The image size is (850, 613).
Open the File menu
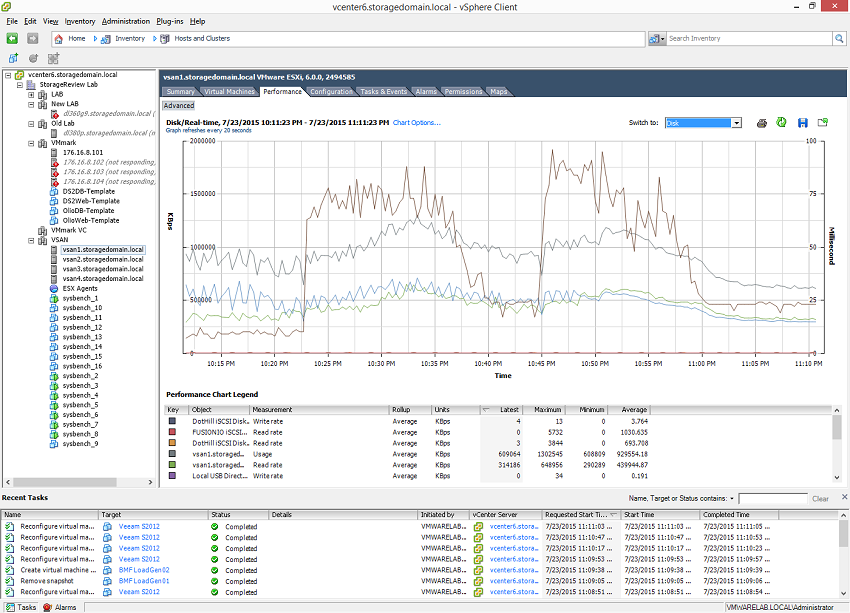(x=12, y=21)
